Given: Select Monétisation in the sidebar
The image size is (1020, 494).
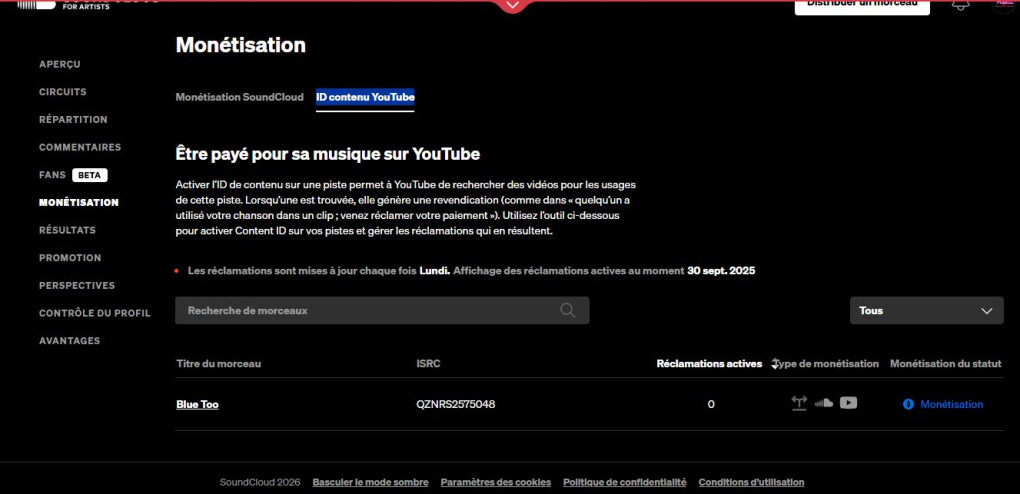Looking at the screenshot, I should (79, 202).
